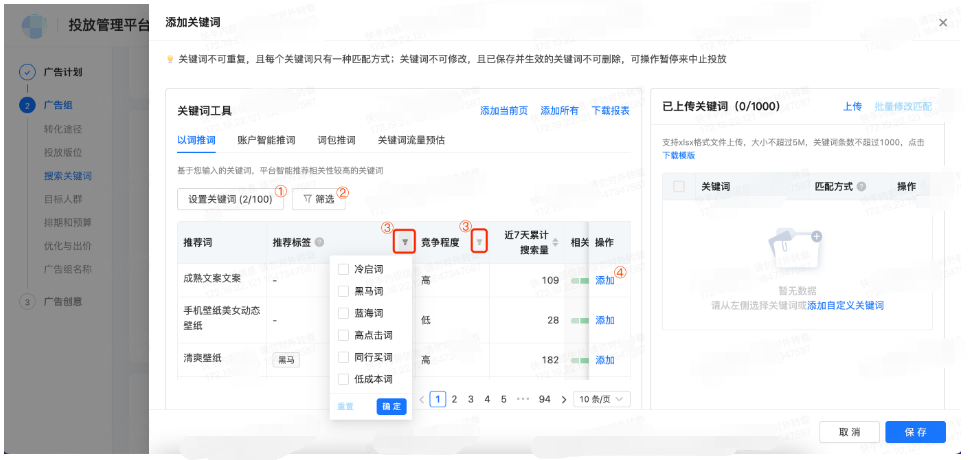Check the 蓝海词 filter option
The image size is (970, 460).
click(x=343, y=313)
